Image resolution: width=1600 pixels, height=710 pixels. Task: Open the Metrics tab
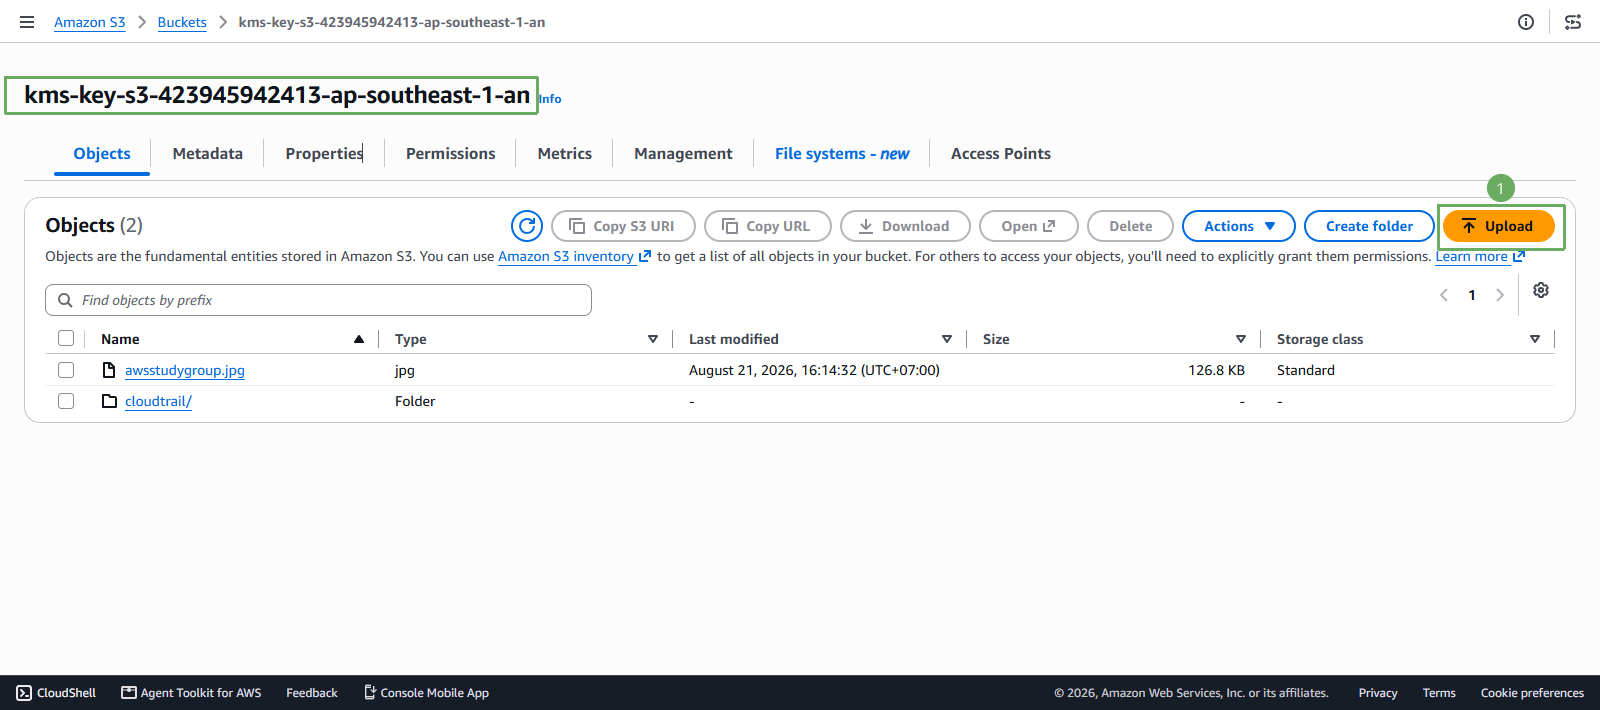[x=565, y=154]
